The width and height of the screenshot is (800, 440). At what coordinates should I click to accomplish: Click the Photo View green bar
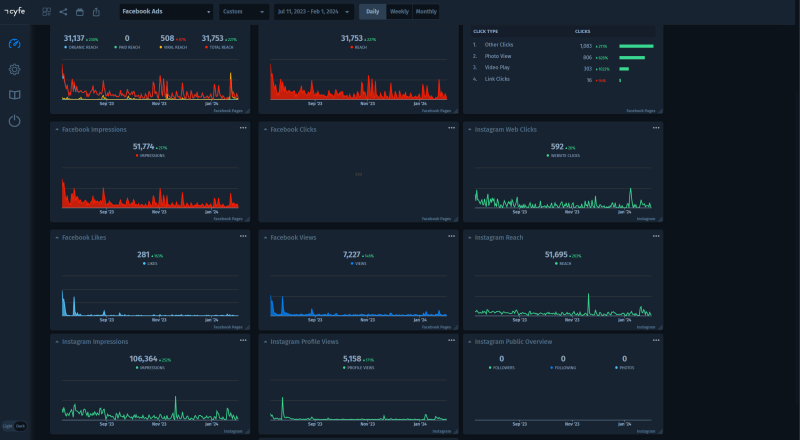point(632,58)
